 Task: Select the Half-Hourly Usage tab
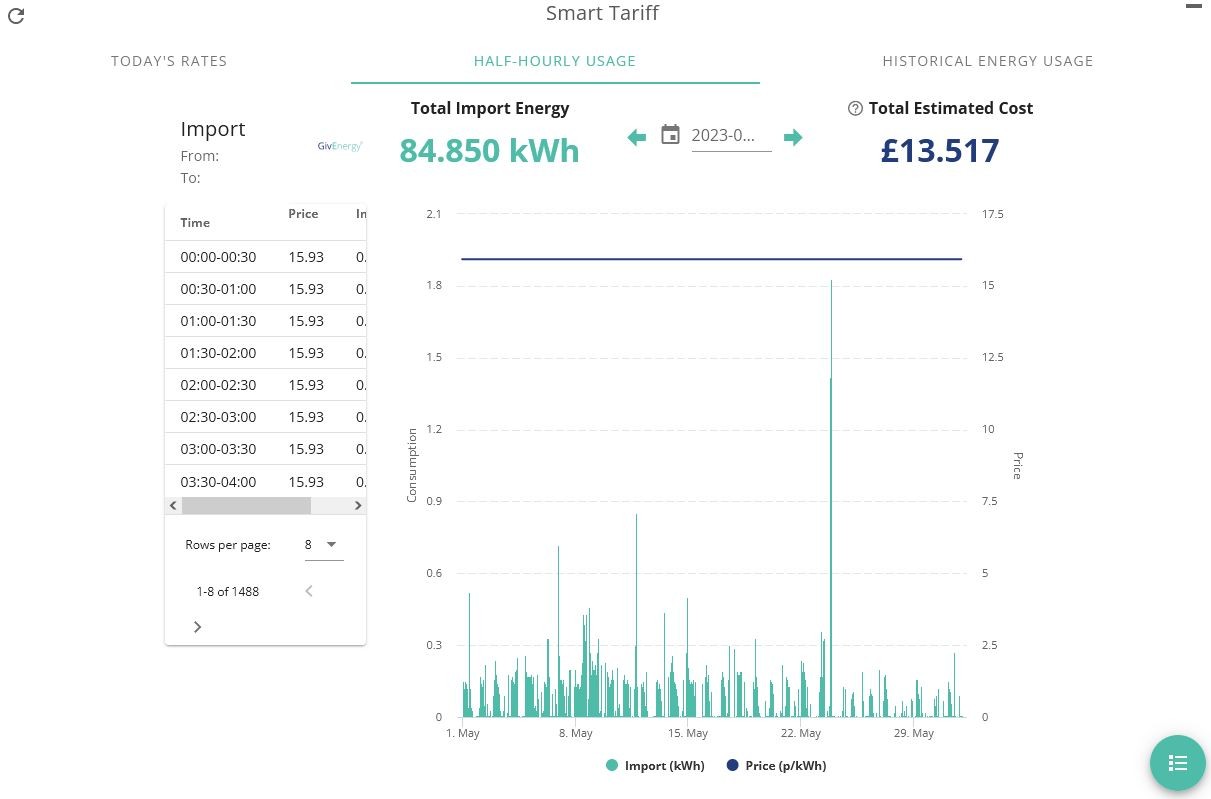click(x=555, y=61)
